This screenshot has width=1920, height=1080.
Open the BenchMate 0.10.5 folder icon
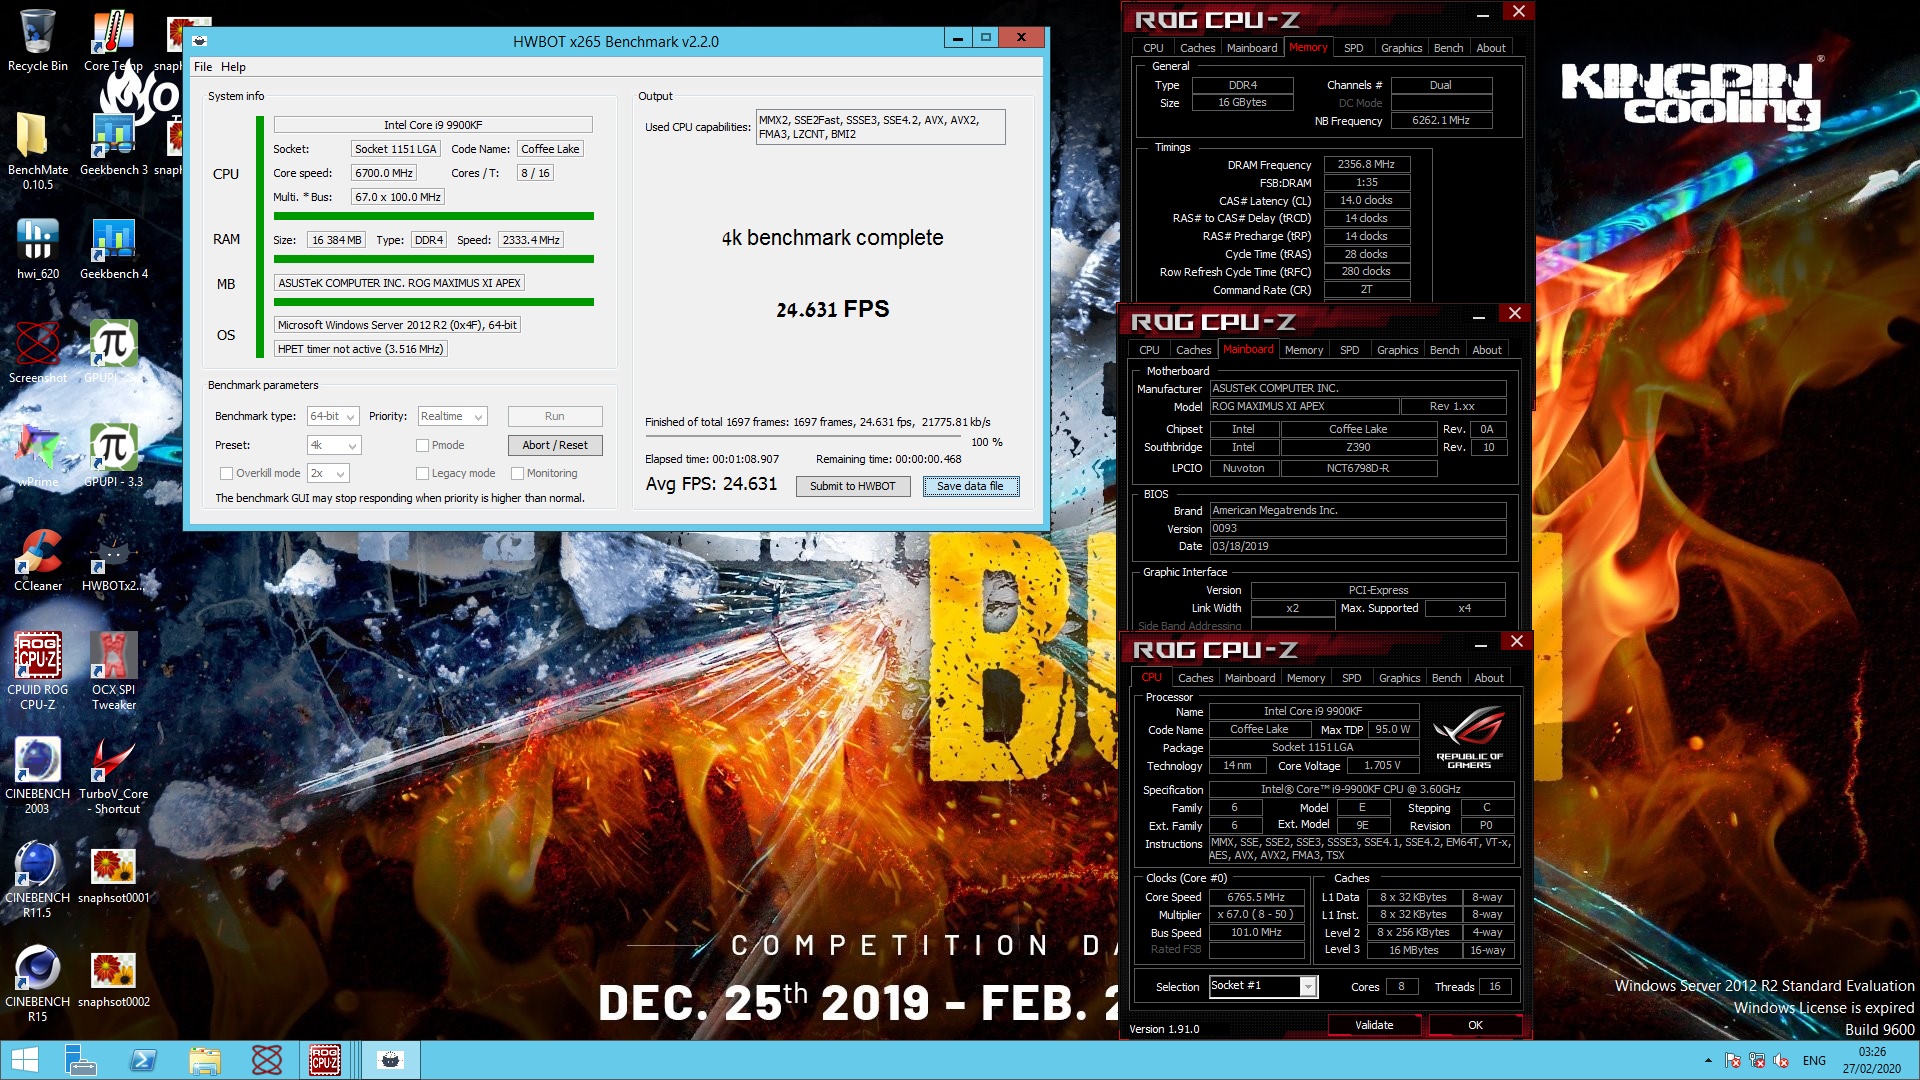click(37, 150)
